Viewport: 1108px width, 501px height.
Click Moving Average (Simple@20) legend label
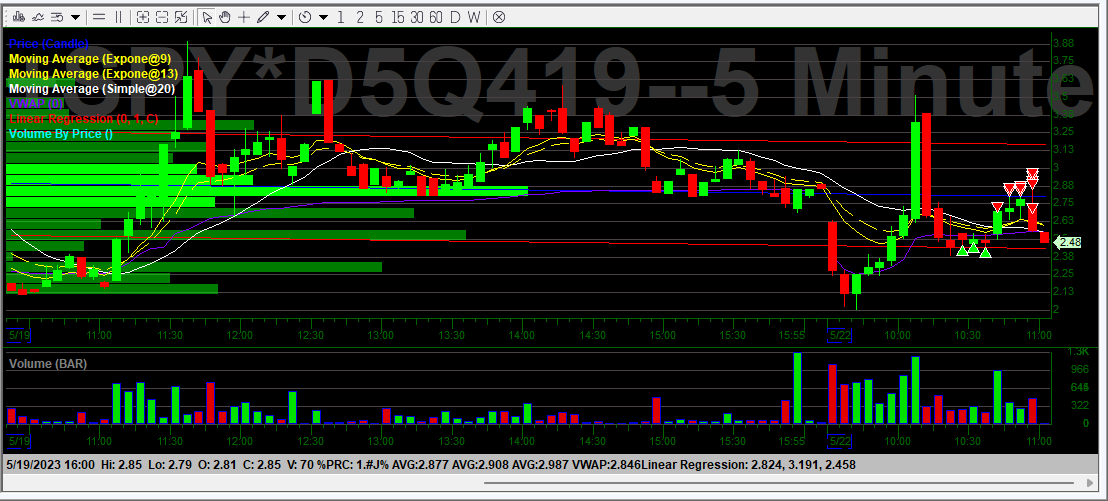[x=92, y=88]
